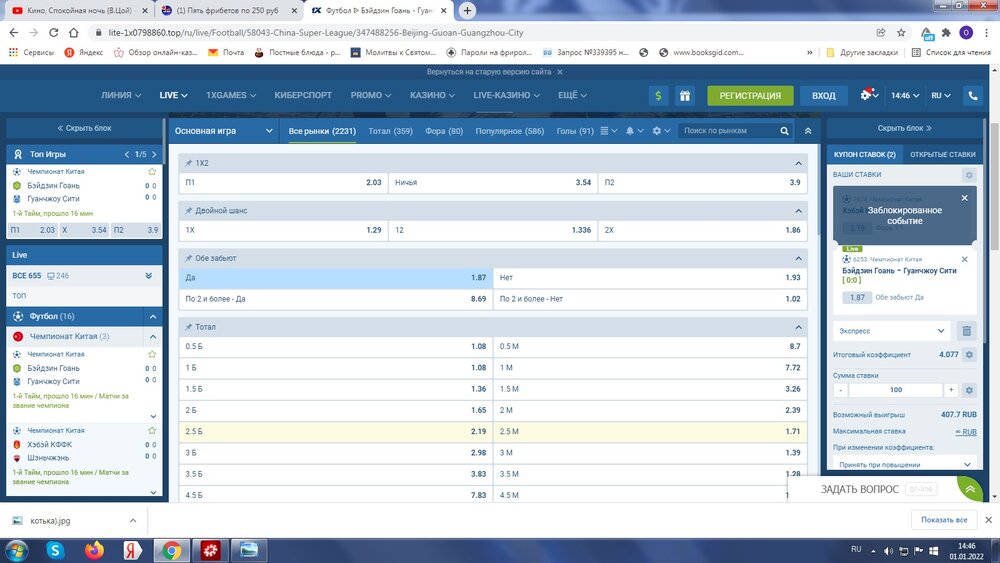The width and height of the screenshot is (1000, 563).
Task: Open the КАЗИНО menu
Action: tap(432, 95)
